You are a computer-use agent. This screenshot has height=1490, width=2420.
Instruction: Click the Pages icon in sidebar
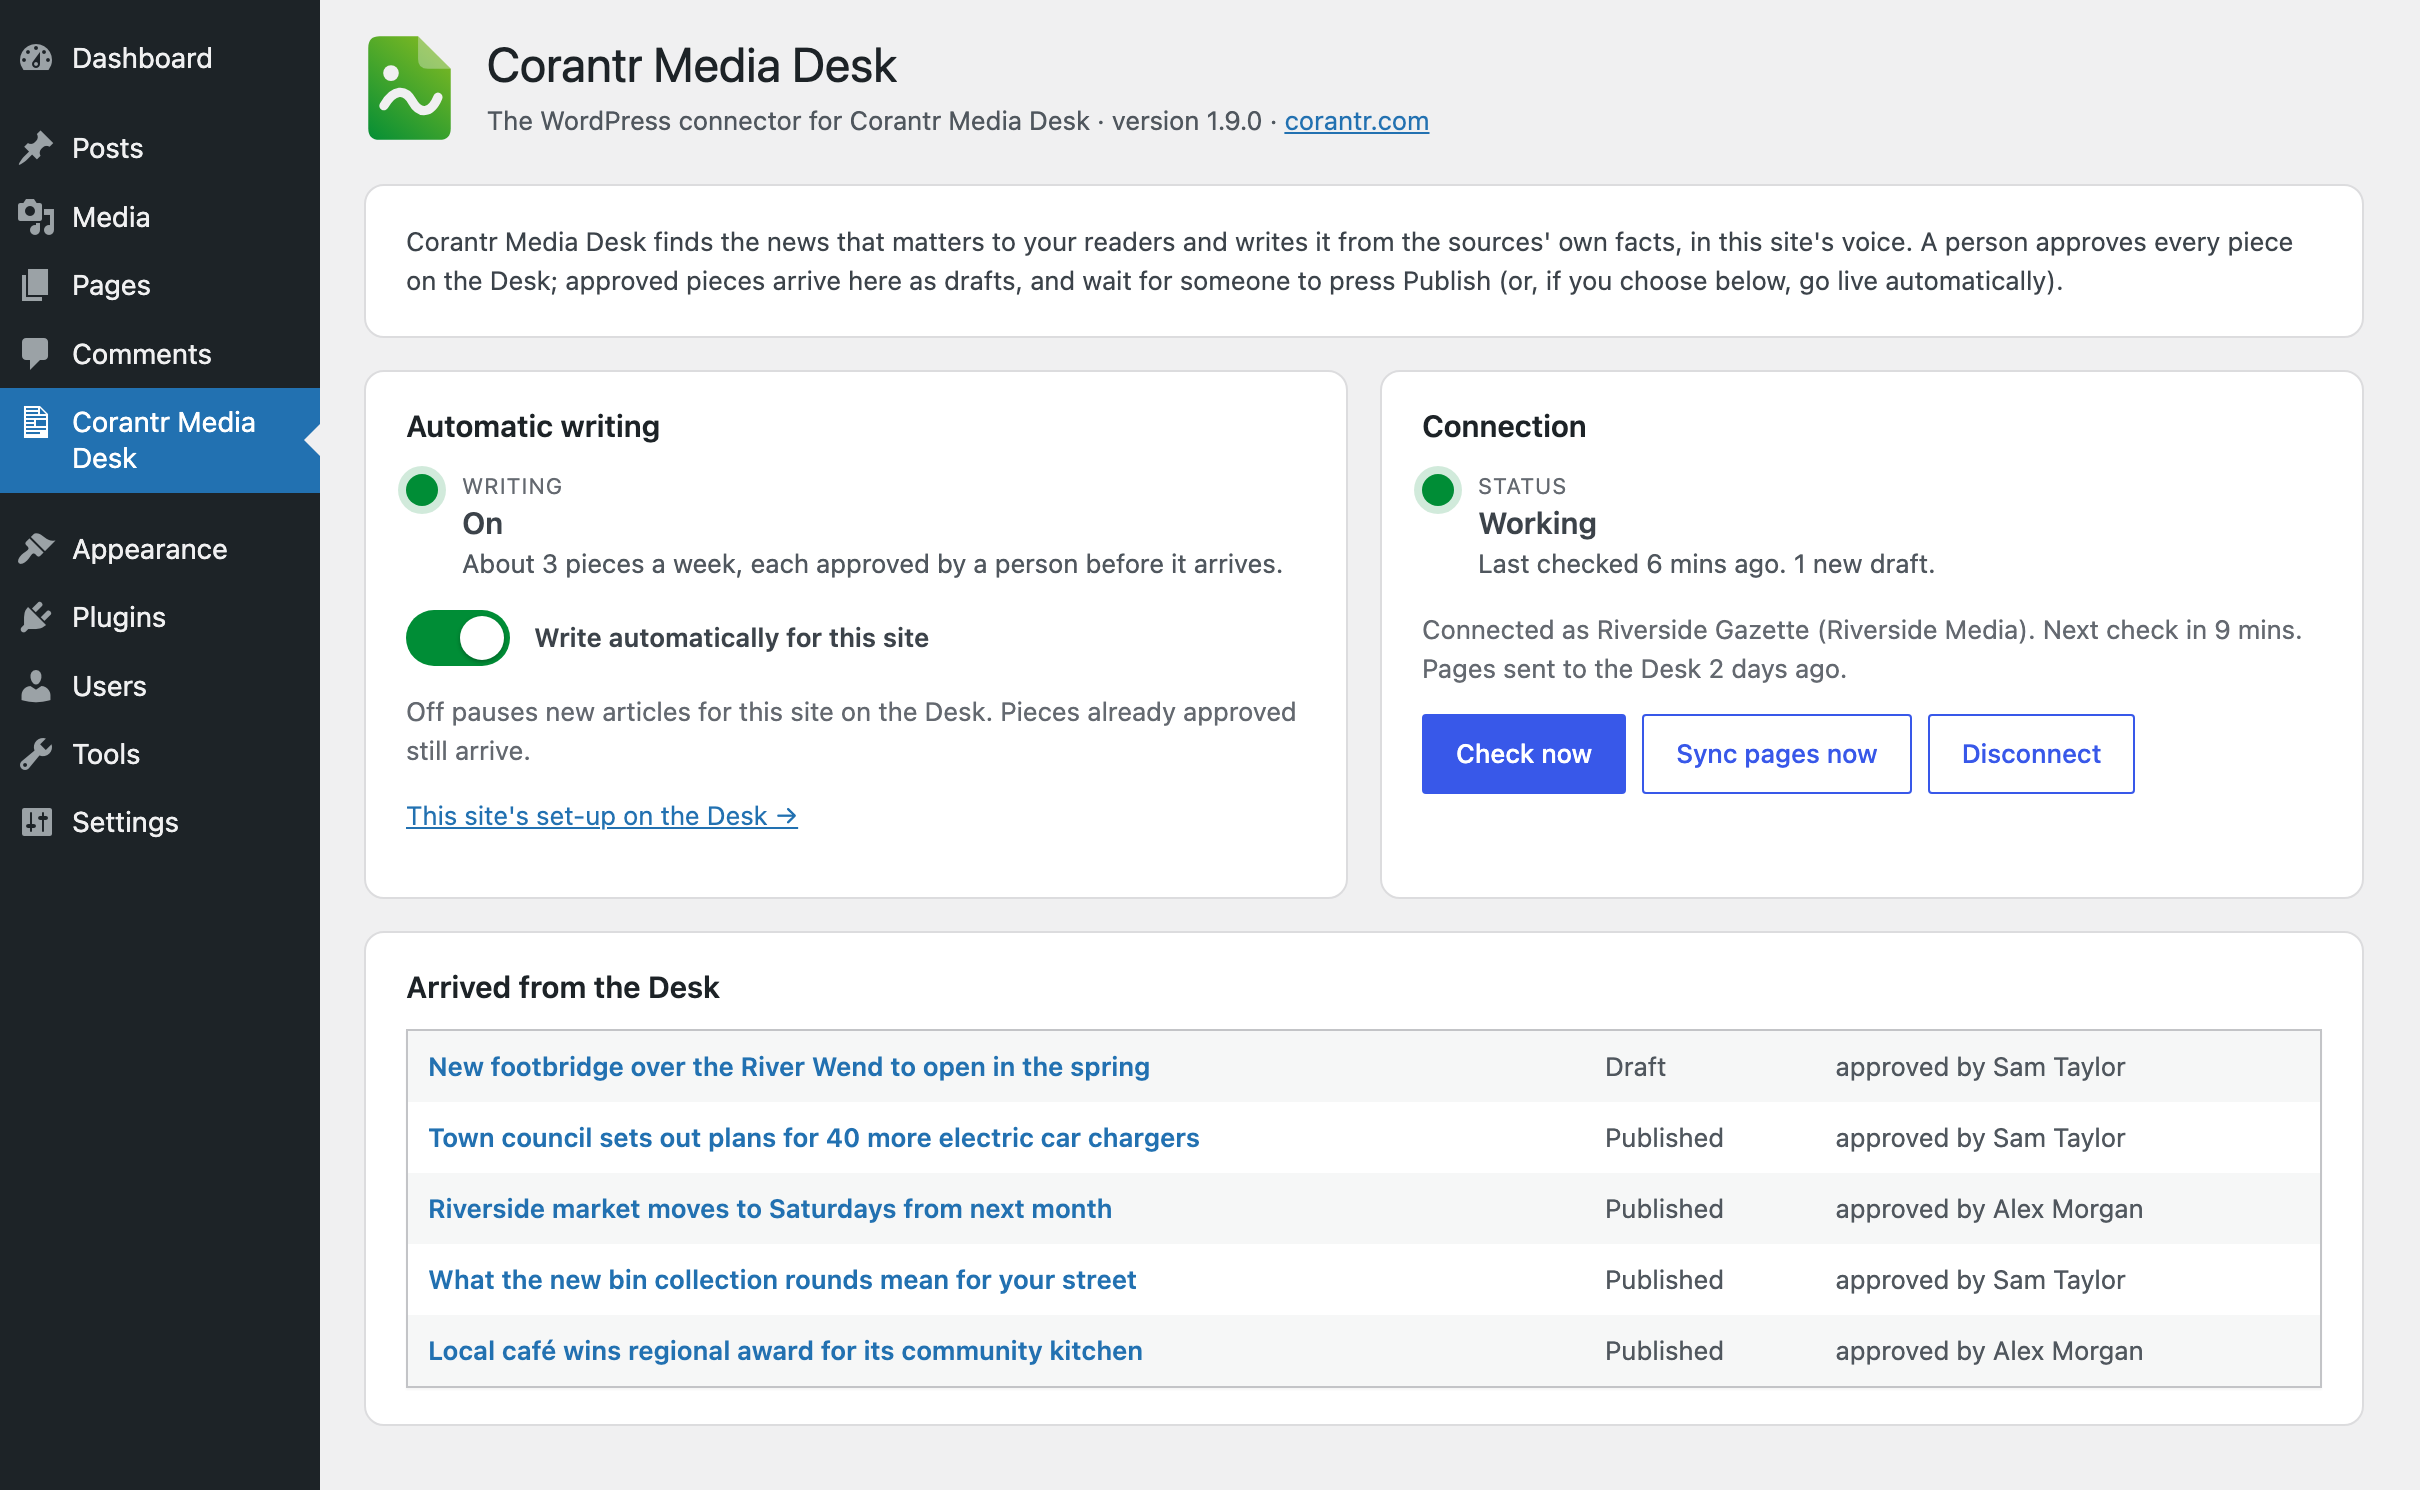pos(36,285)
